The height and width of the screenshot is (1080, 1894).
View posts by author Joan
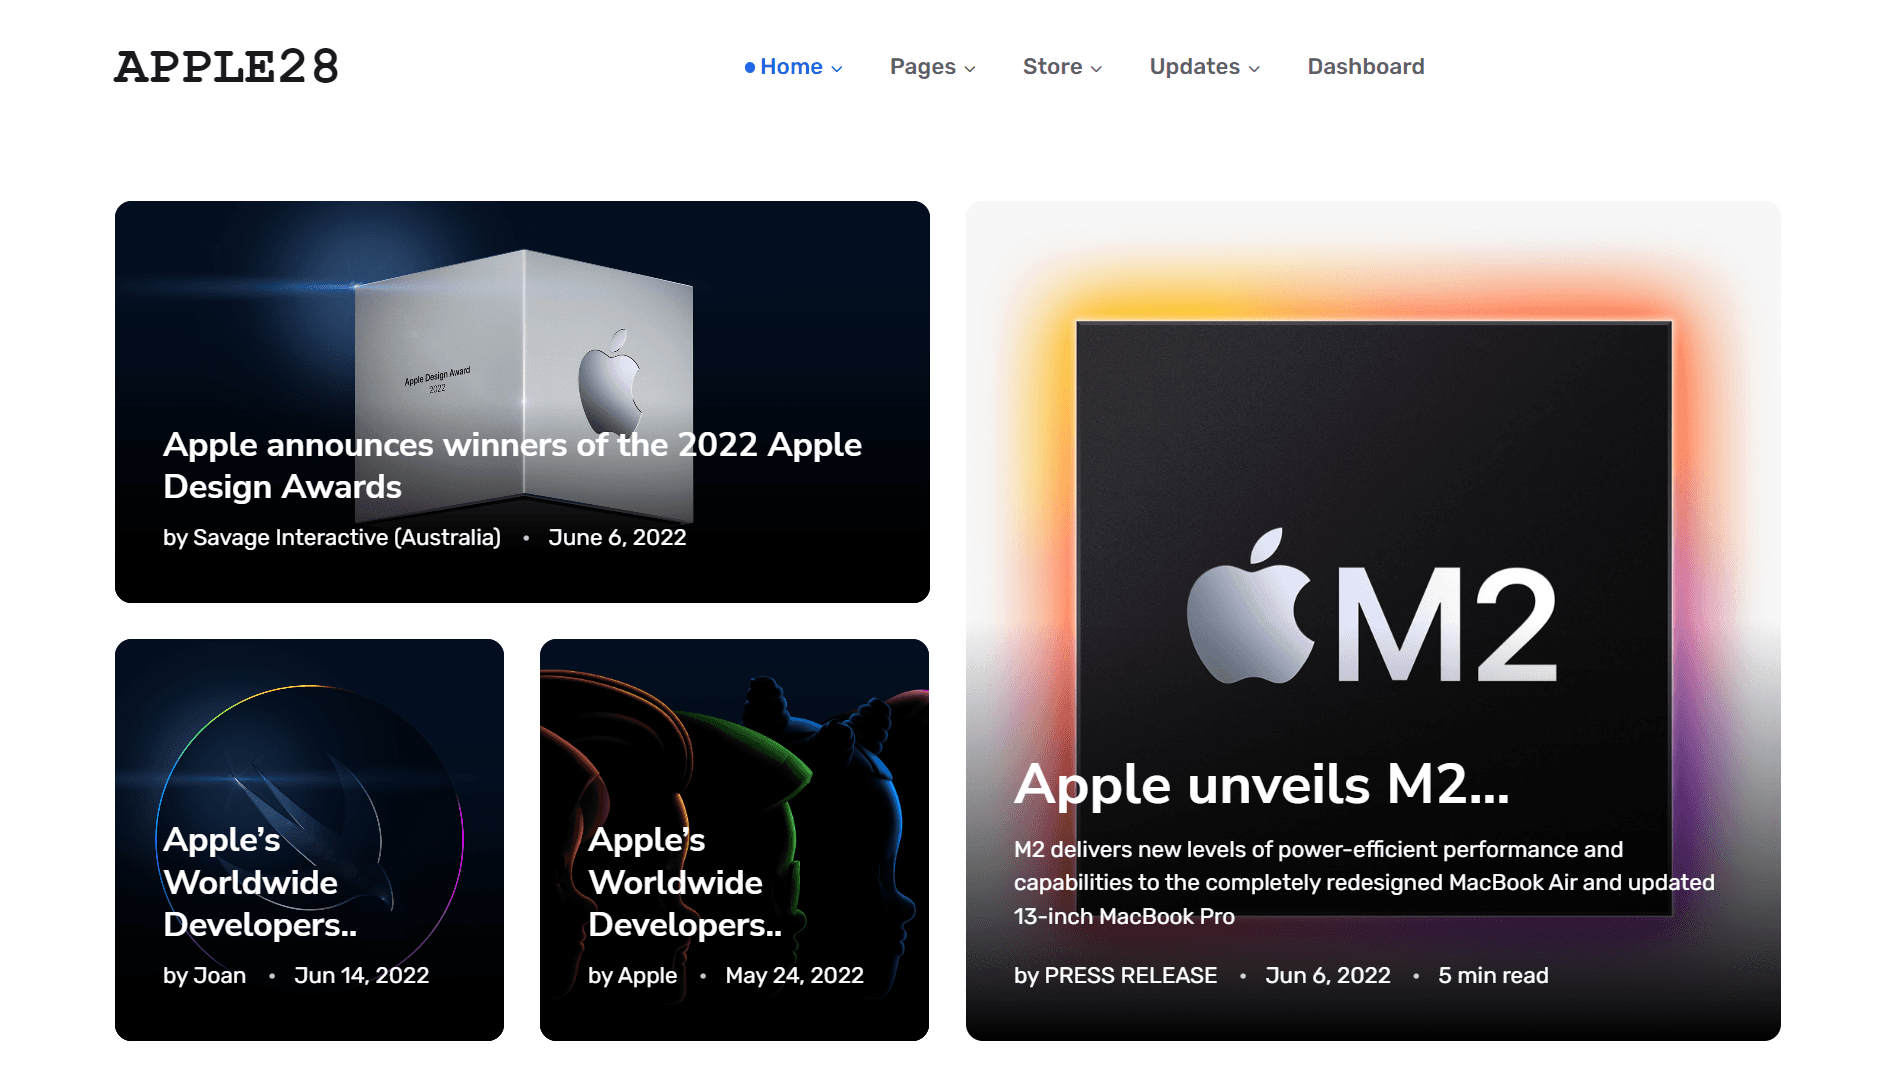click(x=219, y=976)
